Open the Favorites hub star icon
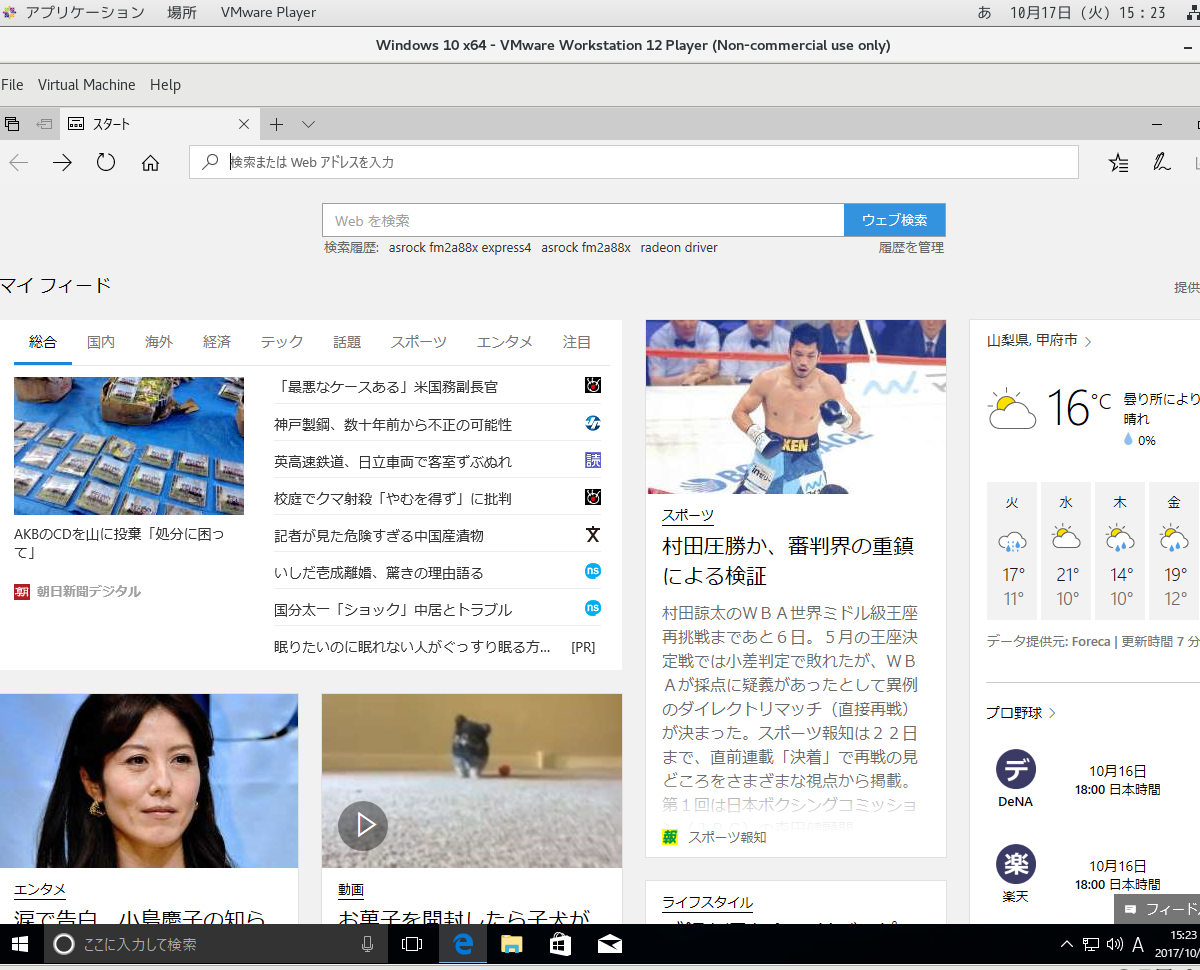 [1118, 162]
